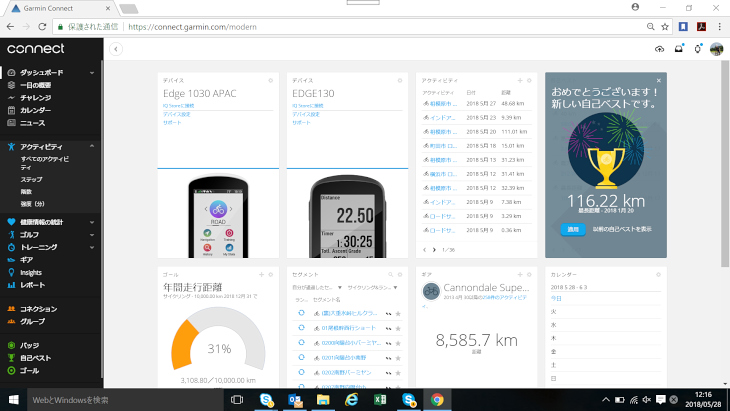
Task: Open settings gear on EDGE130 card
Action: [399, 81]
